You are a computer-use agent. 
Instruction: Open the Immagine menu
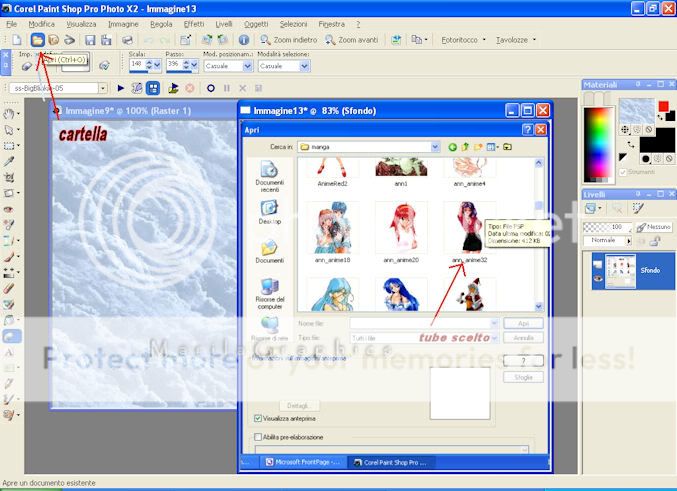pyautogui.click(x=123, y=24)
